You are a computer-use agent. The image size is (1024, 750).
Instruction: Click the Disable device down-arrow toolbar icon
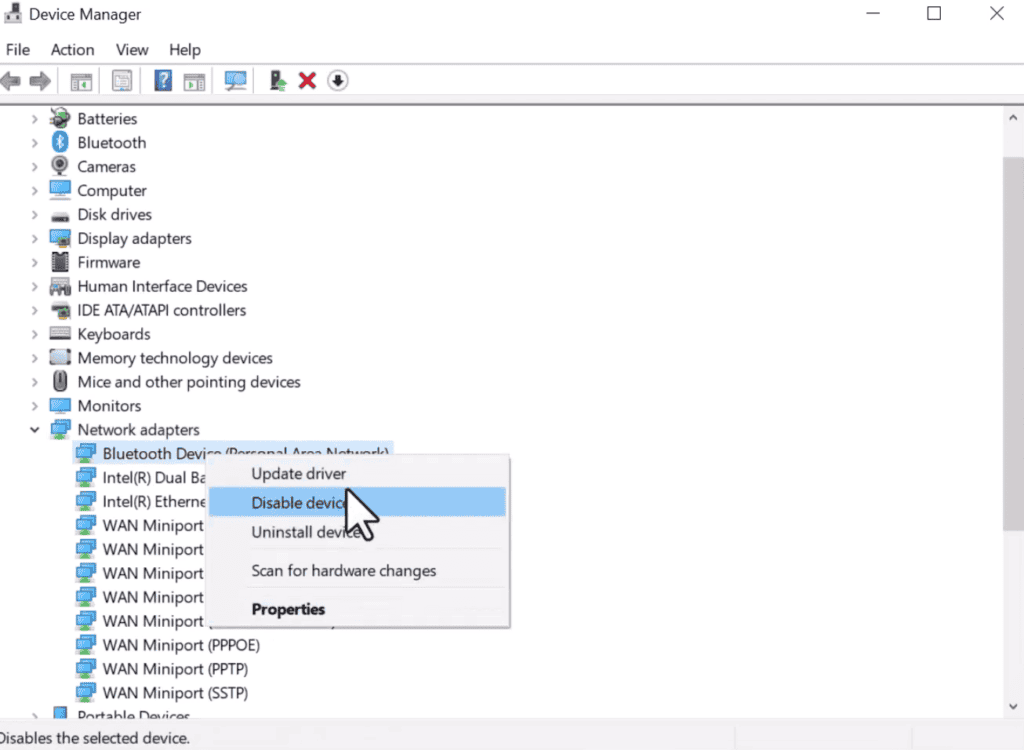[337, 80]
